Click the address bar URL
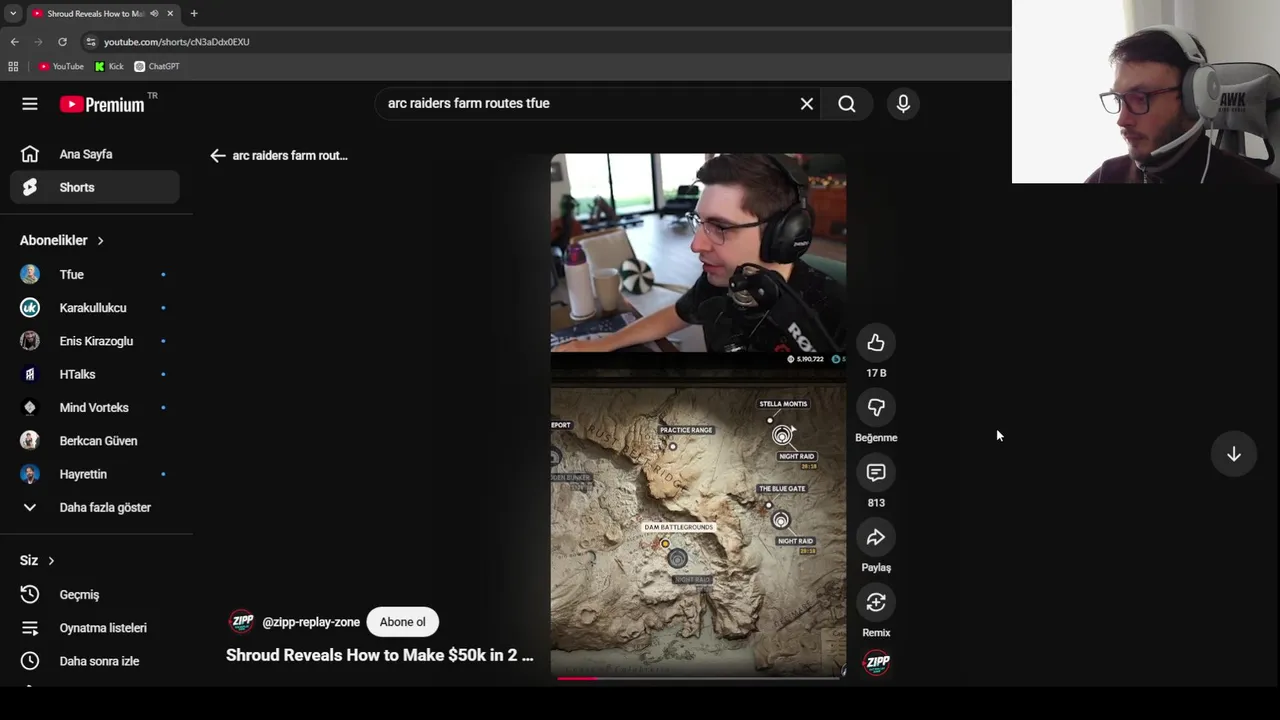This screenshot has width=1280, height=720. (177, 42)
